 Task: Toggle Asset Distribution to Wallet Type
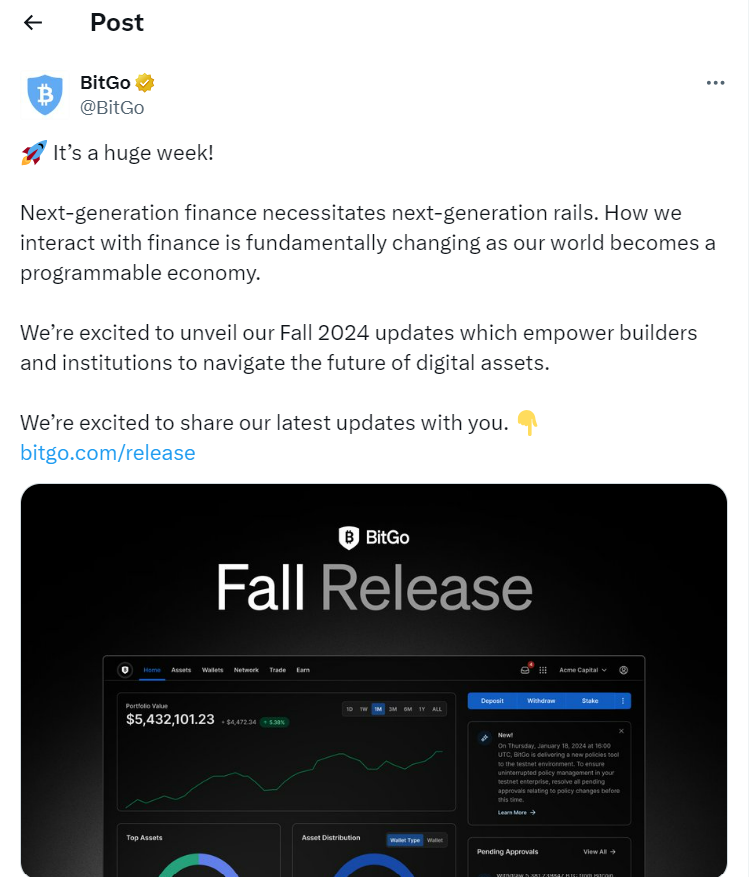coord(405,840)
